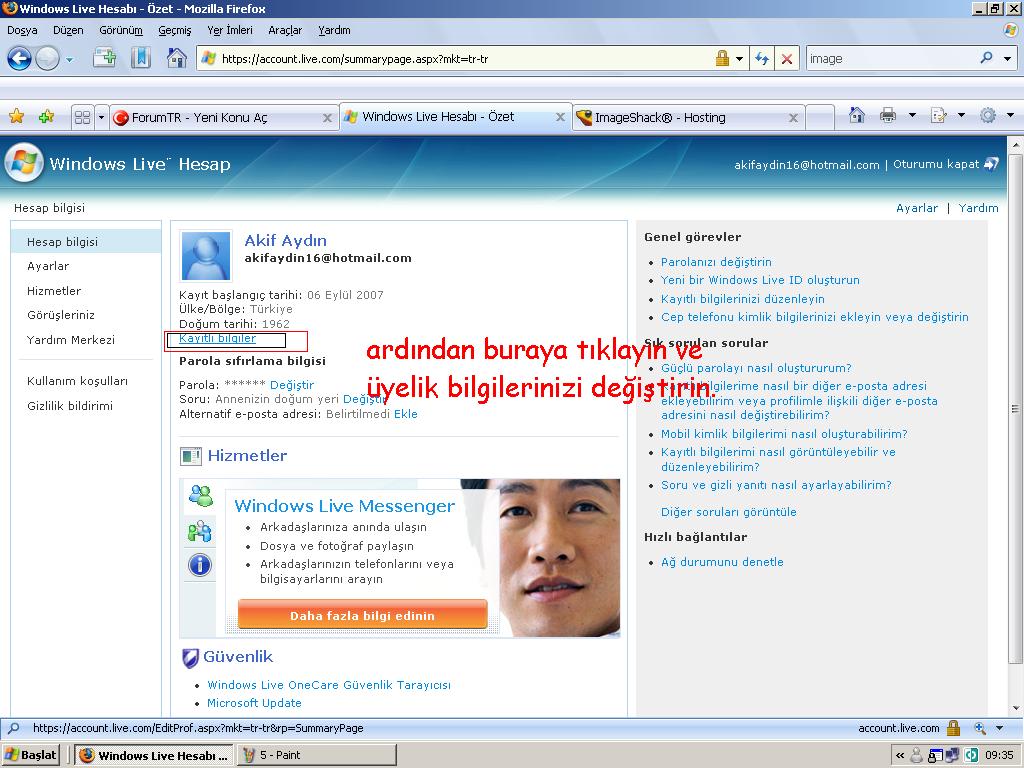This screenshot has width=1024, height=768.
Task: Close the ForumTR tab
Action: [x=327, y=118]
